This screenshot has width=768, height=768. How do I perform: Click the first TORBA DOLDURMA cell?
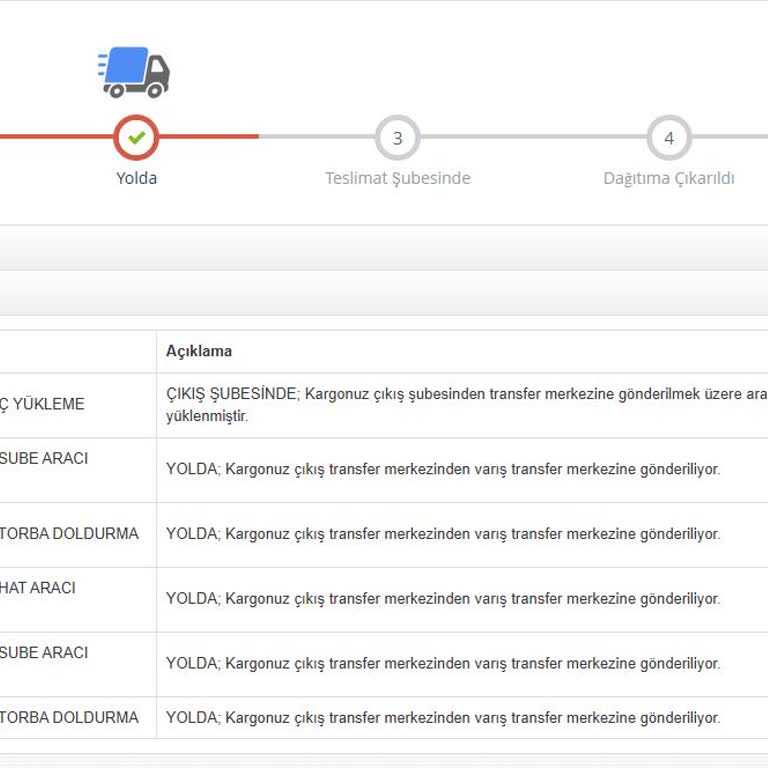[78, 535]
